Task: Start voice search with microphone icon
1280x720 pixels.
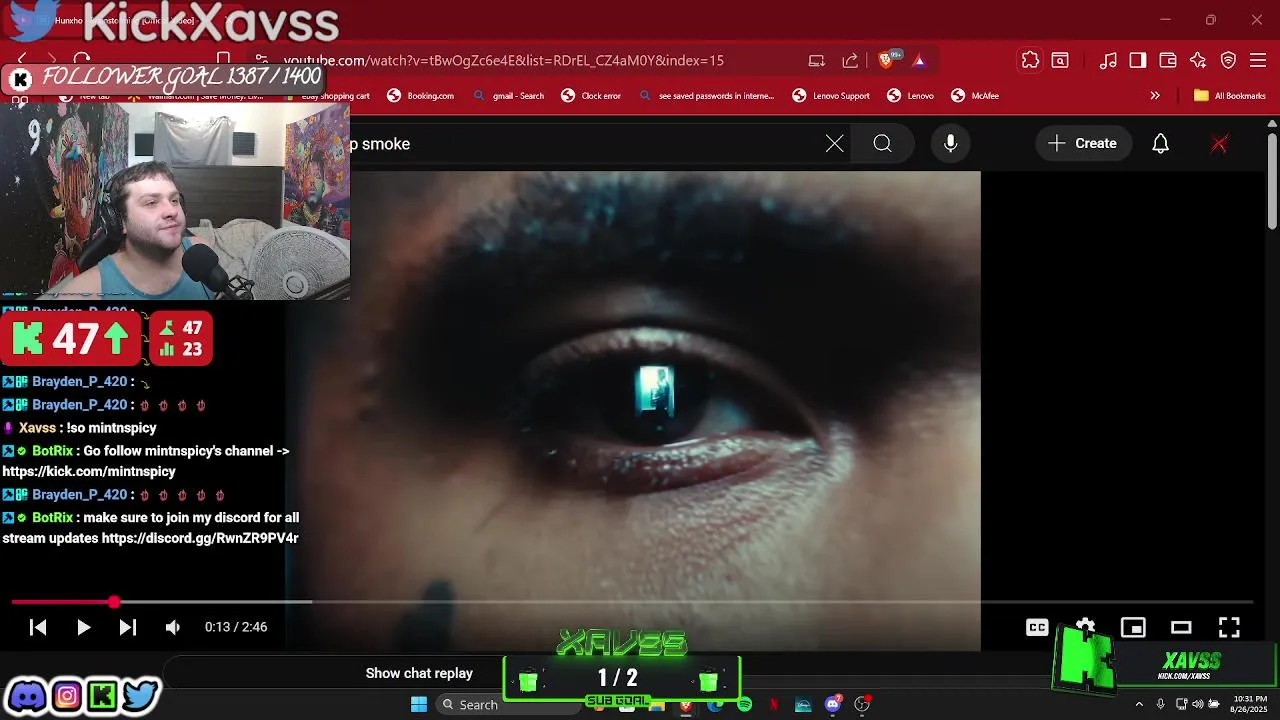Action: tap(950, 144)
